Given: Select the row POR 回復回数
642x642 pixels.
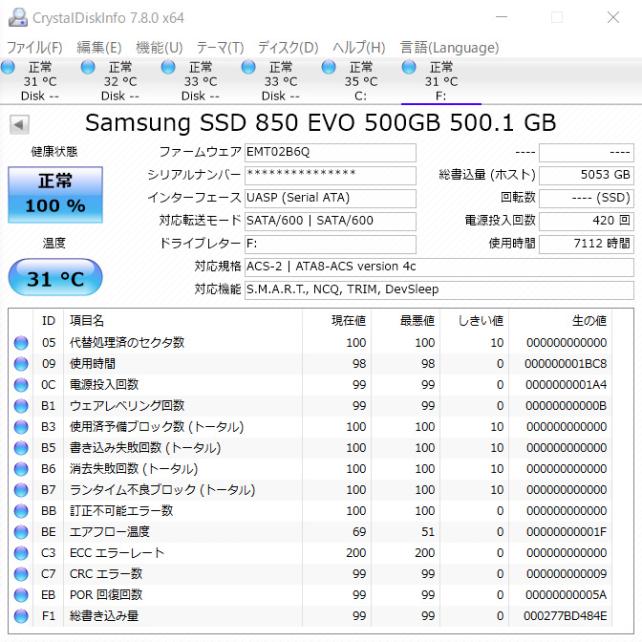Looking at the screenshot, I should pyautogui.click(x=310, y=595).
